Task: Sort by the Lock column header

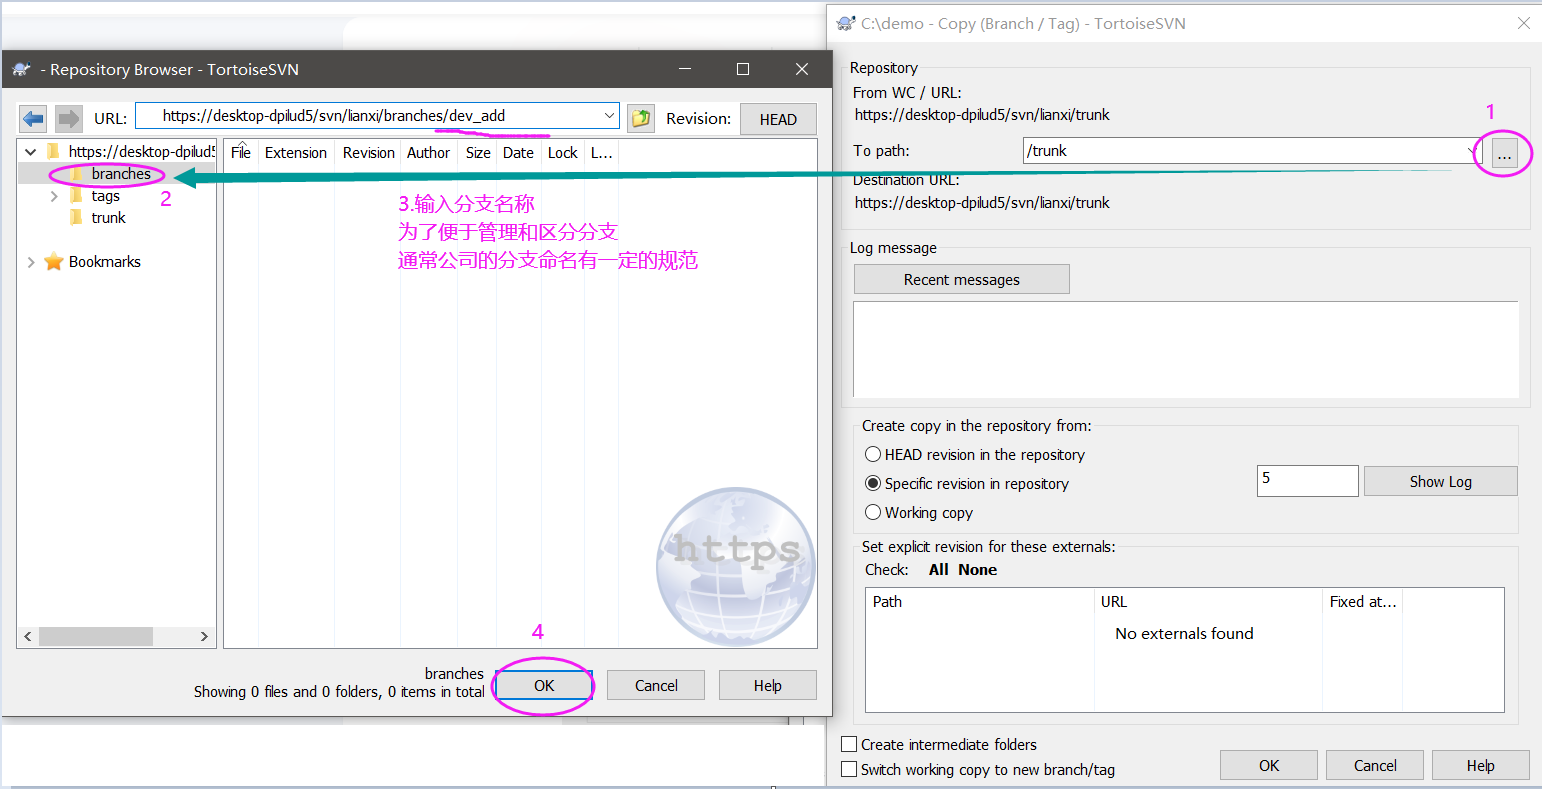Action: coord(562,153)
